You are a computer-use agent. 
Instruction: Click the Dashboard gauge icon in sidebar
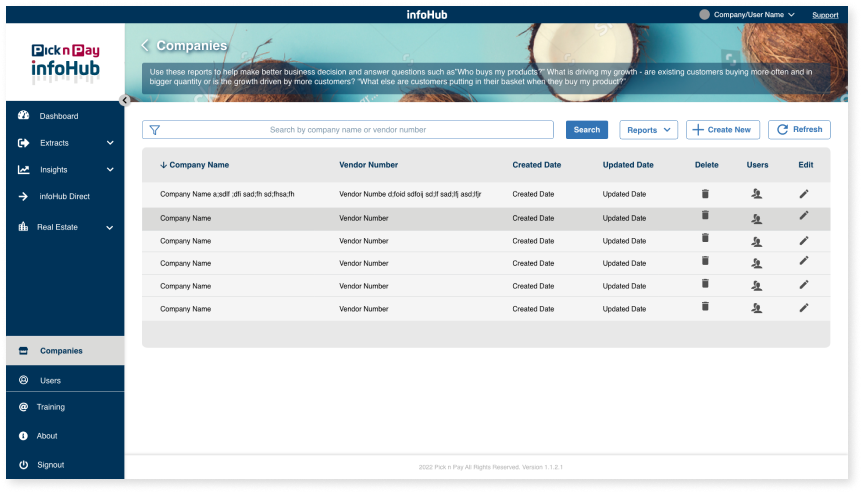23,115
